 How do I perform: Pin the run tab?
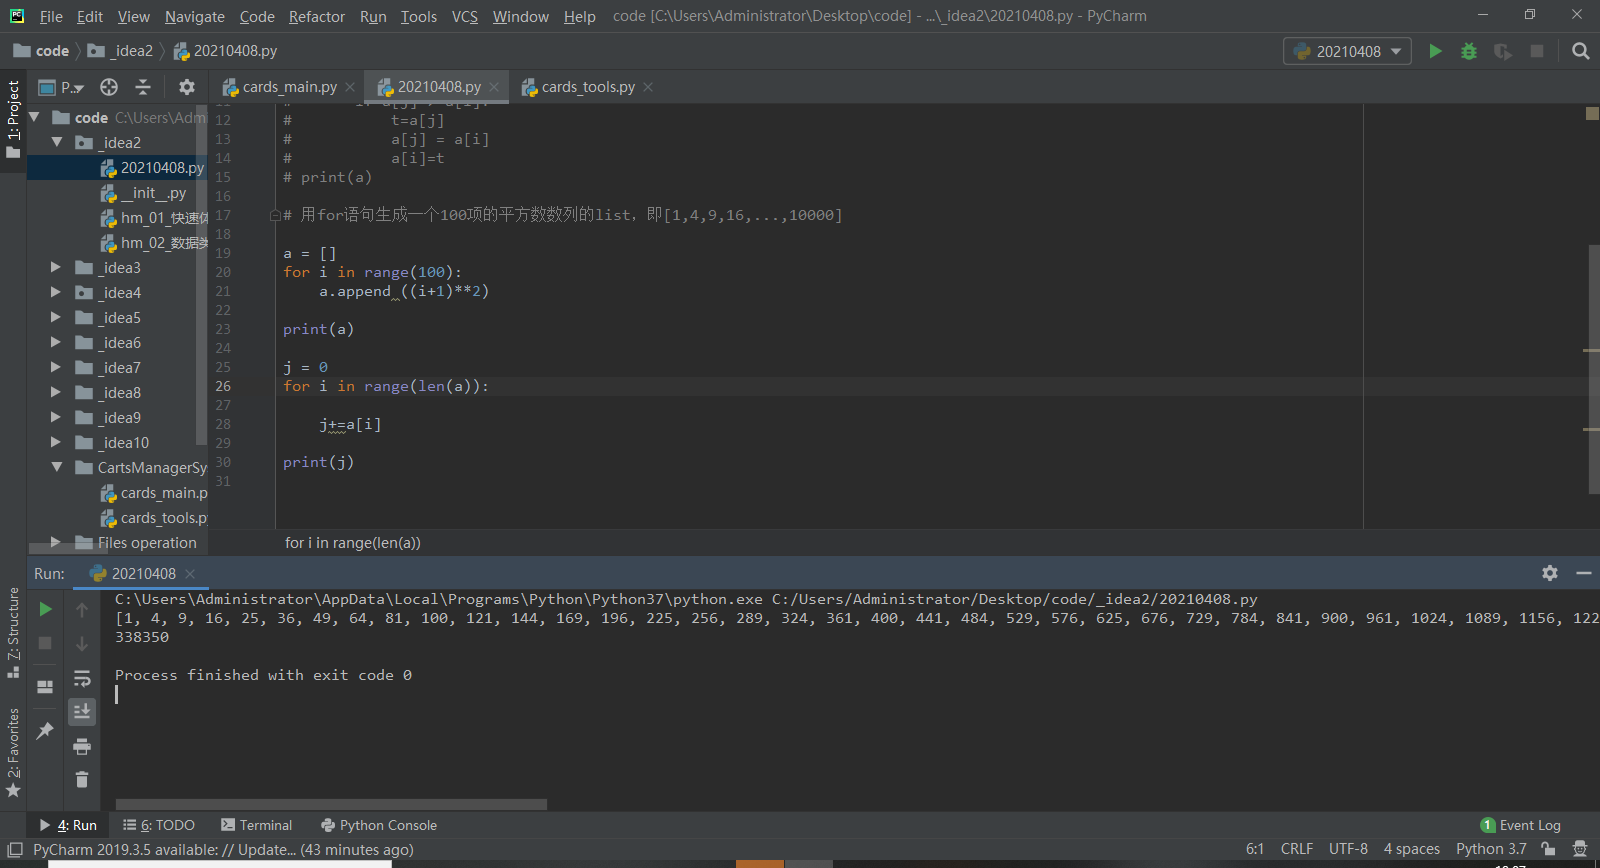(45, 731)
